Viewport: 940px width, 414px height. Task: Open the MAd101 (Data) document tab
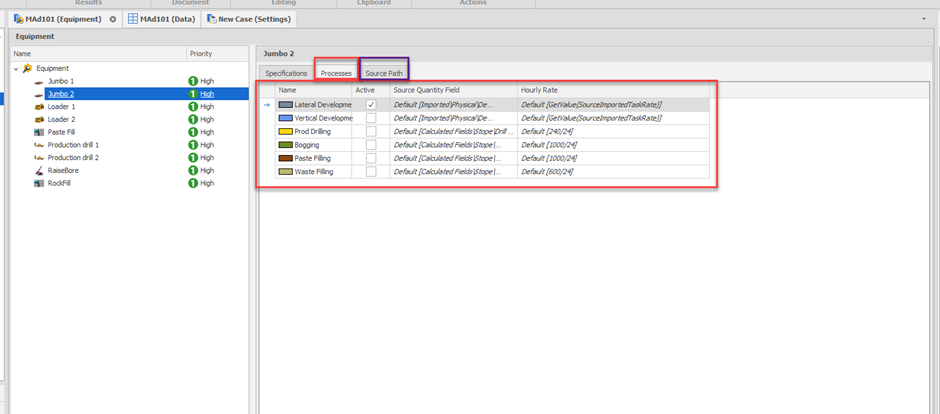[160, 19]
